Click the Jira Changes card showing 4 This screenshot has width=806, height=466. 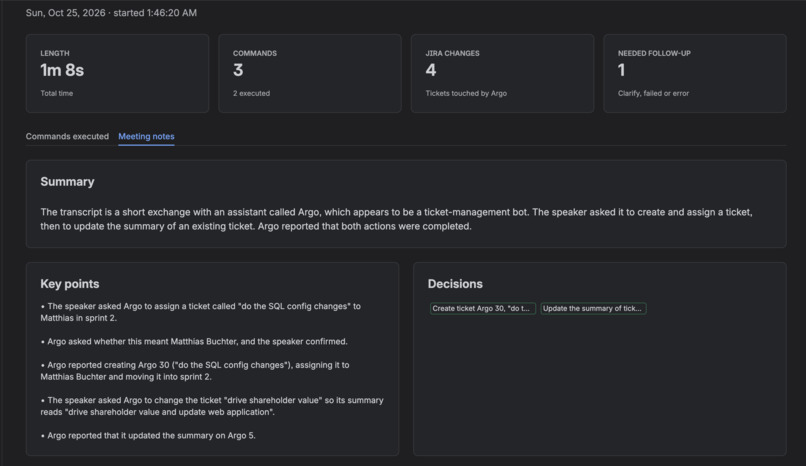[502, 73]
